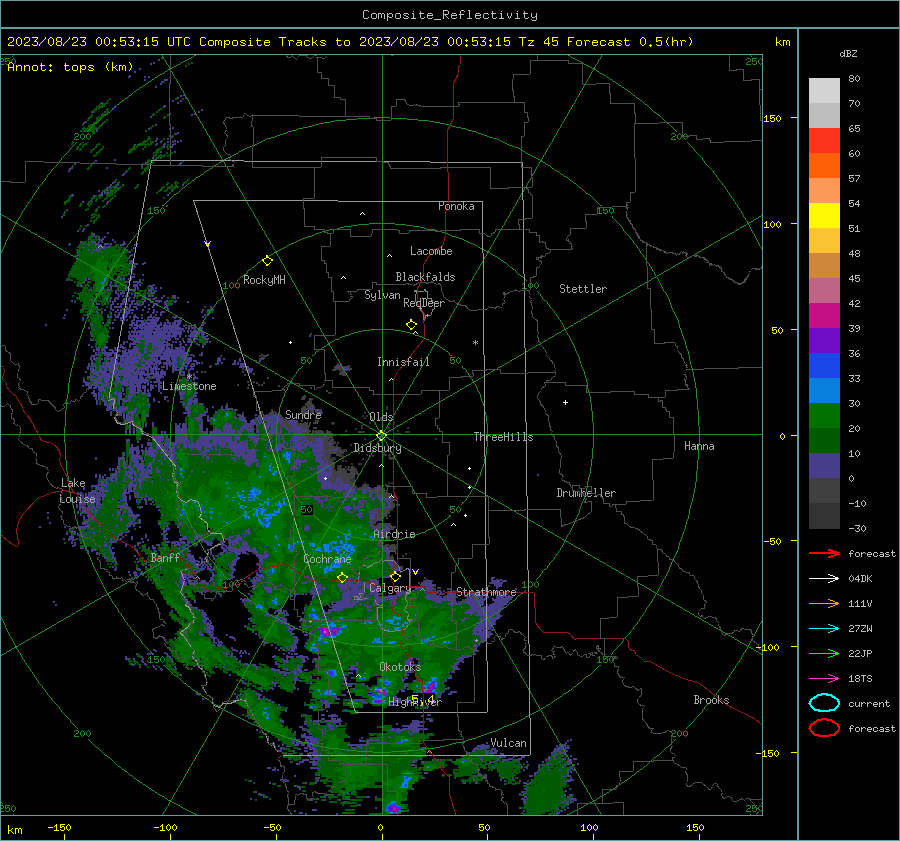900x841 pixels.
Task: Click the Strathmore town label
Action: click(487, 592)
